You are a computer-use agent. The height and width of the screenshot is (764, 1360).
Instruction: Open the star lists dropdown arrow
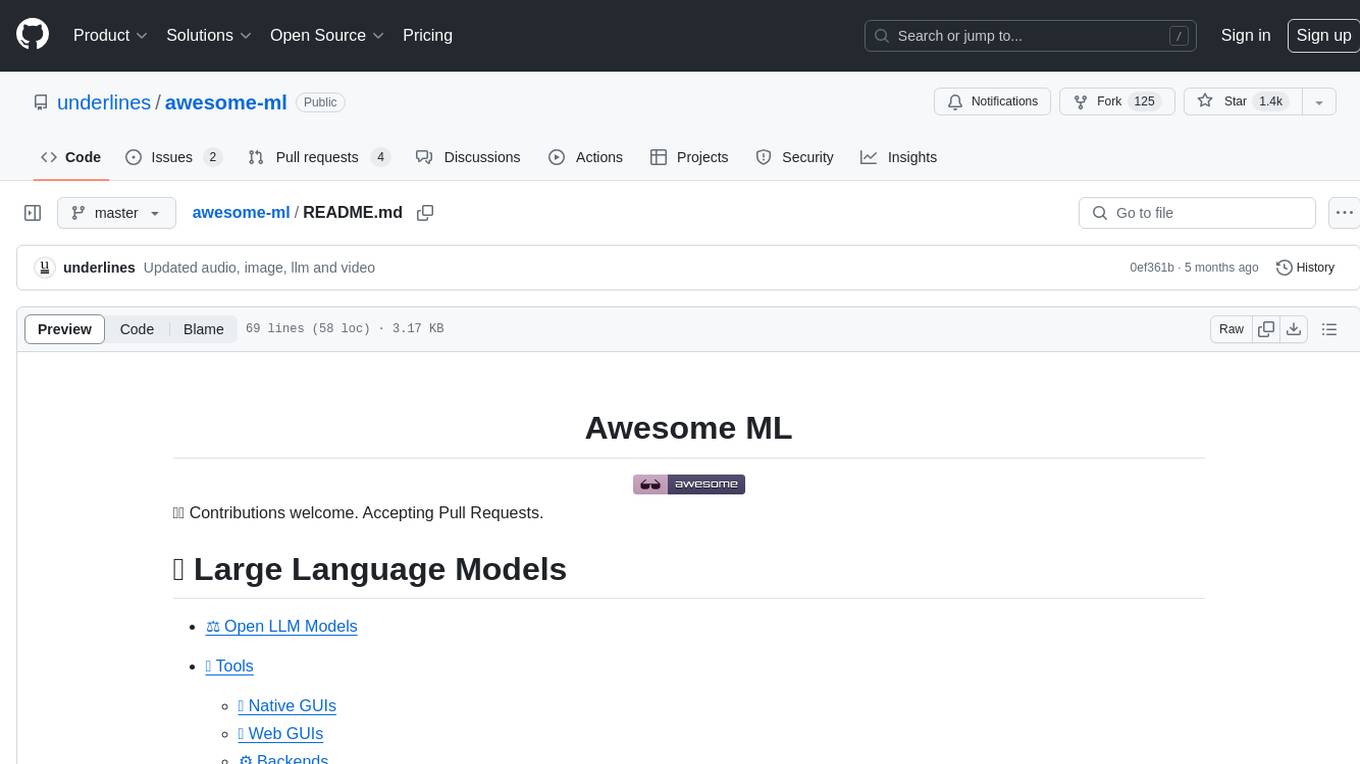coord(1319,102)
